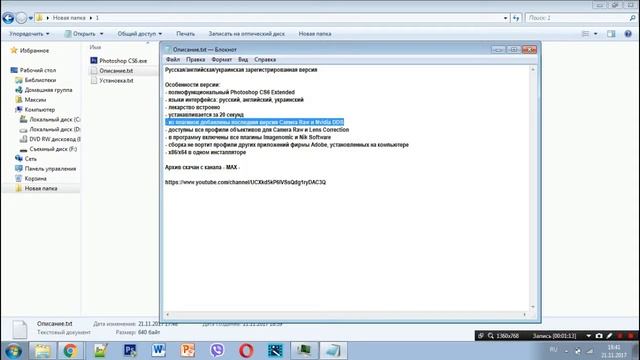This screenshot has height=360, width=640.
Task: Open the Explorer help icon
Action: point(628,34)
